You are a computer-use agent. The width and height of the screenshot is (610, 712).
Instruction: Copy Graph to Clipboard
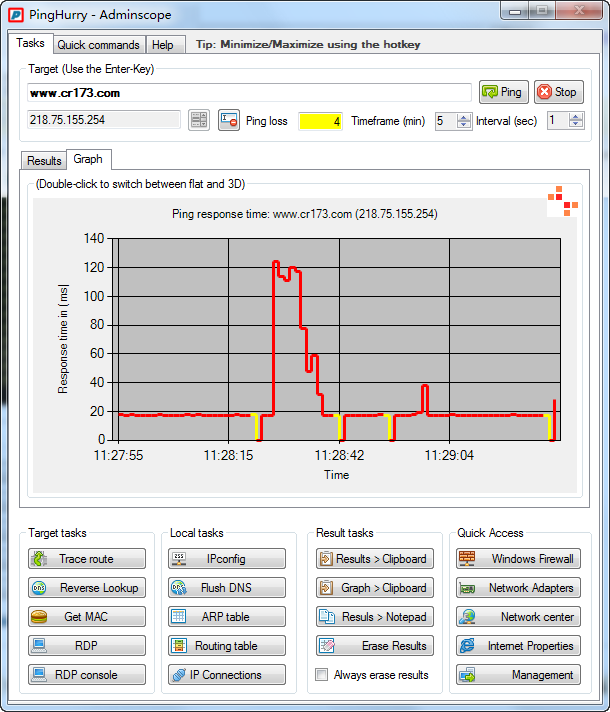click(375, 588)
